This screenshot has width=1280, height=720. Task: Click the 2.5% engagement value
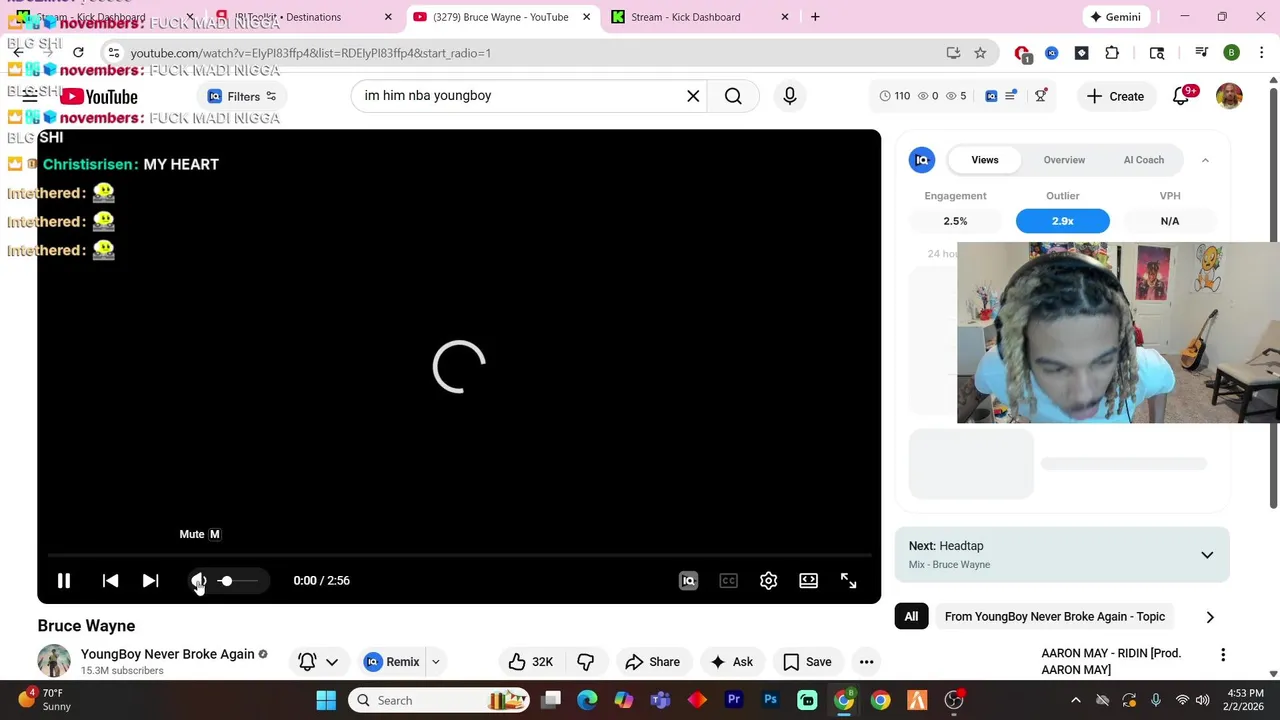955,221
